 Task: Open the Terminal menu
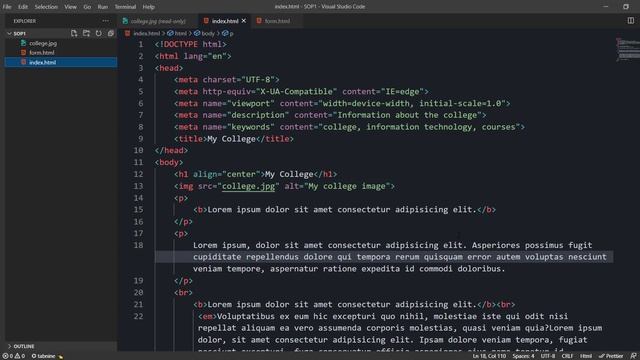point(125,7)
